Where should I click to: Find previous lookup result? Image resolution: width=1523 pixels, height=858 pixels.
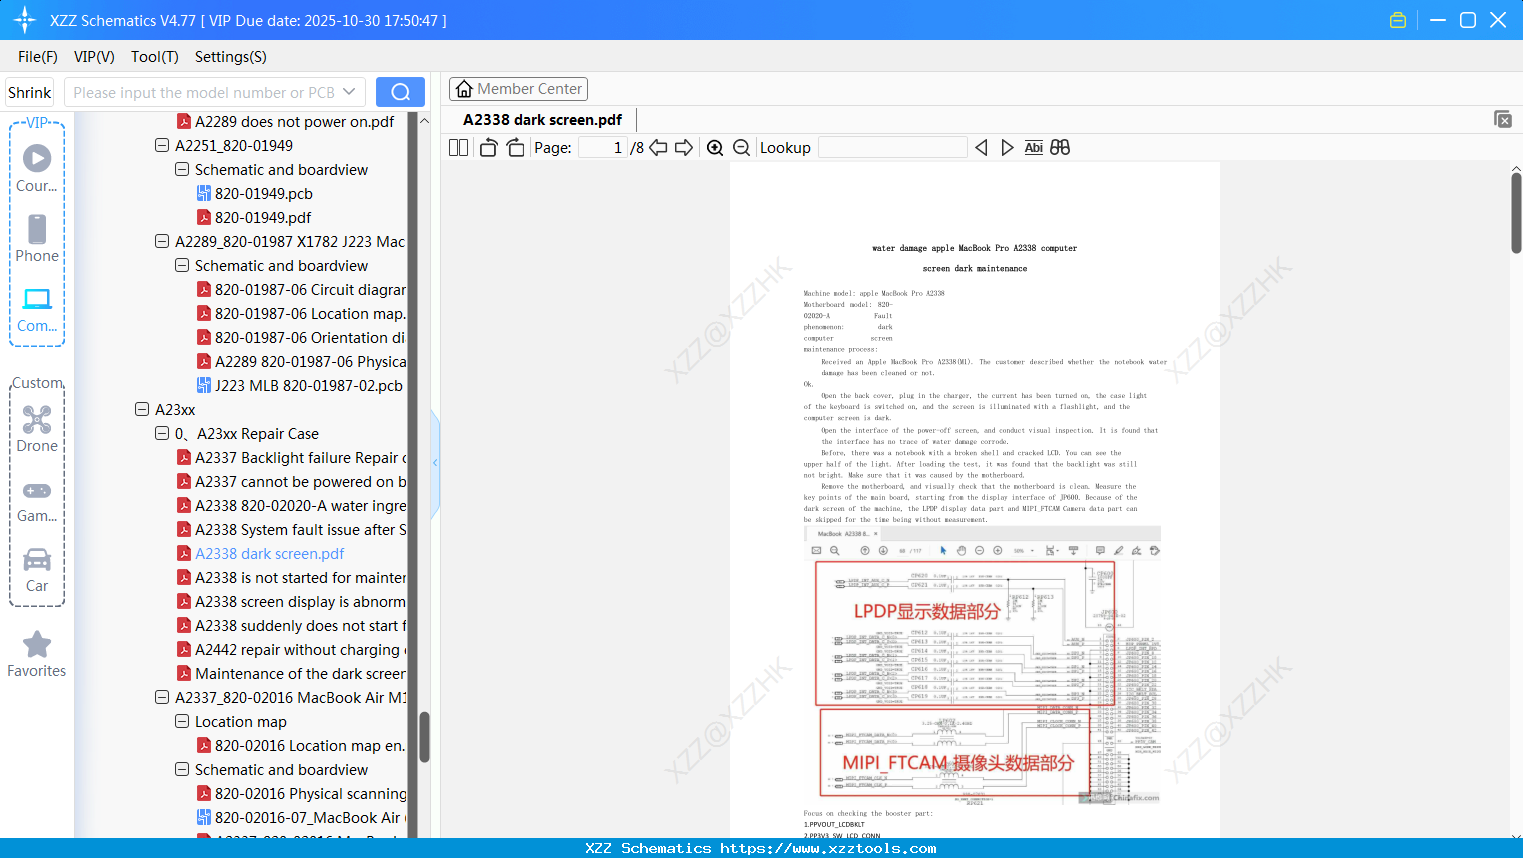point(981,148)
